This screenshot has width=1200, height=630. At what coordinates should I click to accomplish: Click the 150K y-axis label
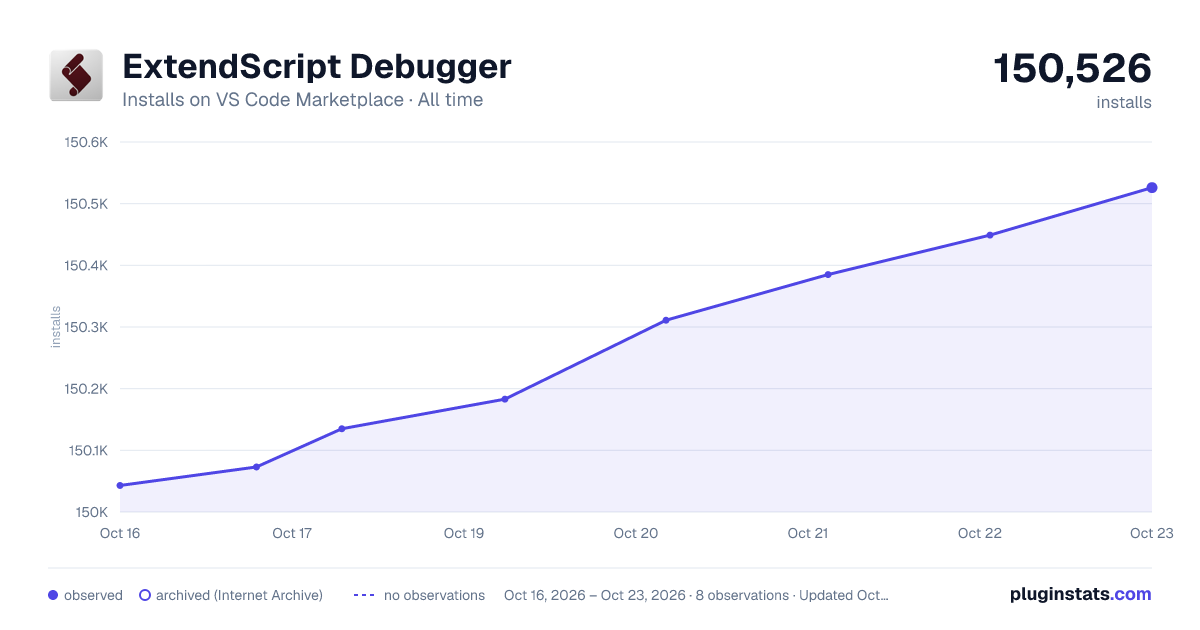[91, 512]
